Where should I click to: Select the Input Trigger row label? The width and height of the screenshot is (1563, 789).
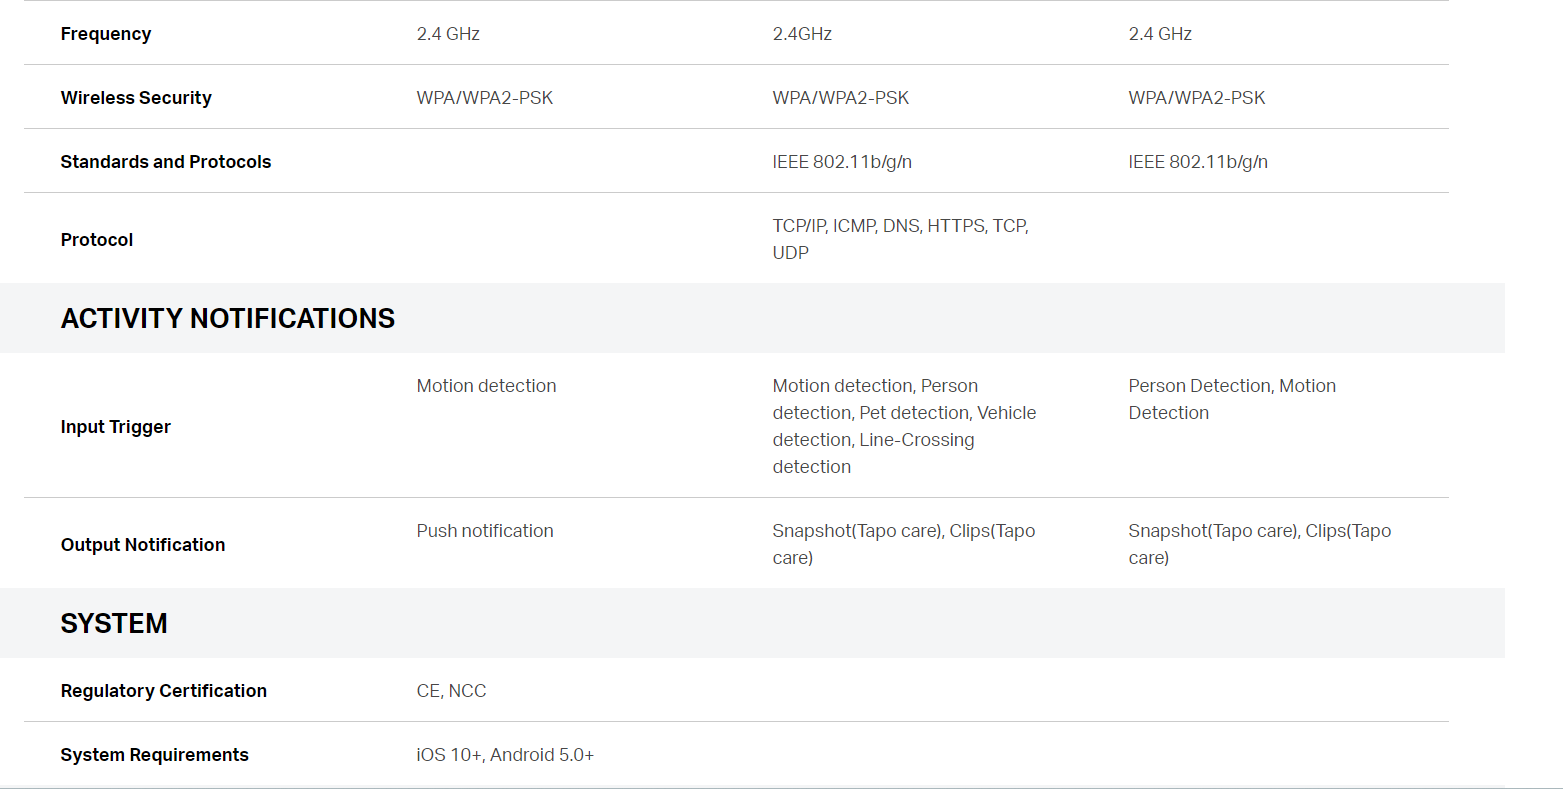click(116, 427)
